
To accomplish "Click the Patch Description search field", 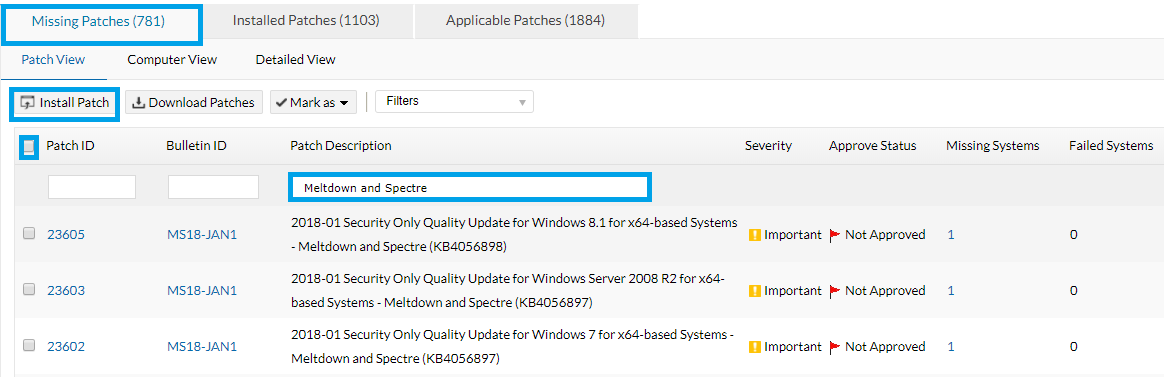I will (x=469, y=188).
